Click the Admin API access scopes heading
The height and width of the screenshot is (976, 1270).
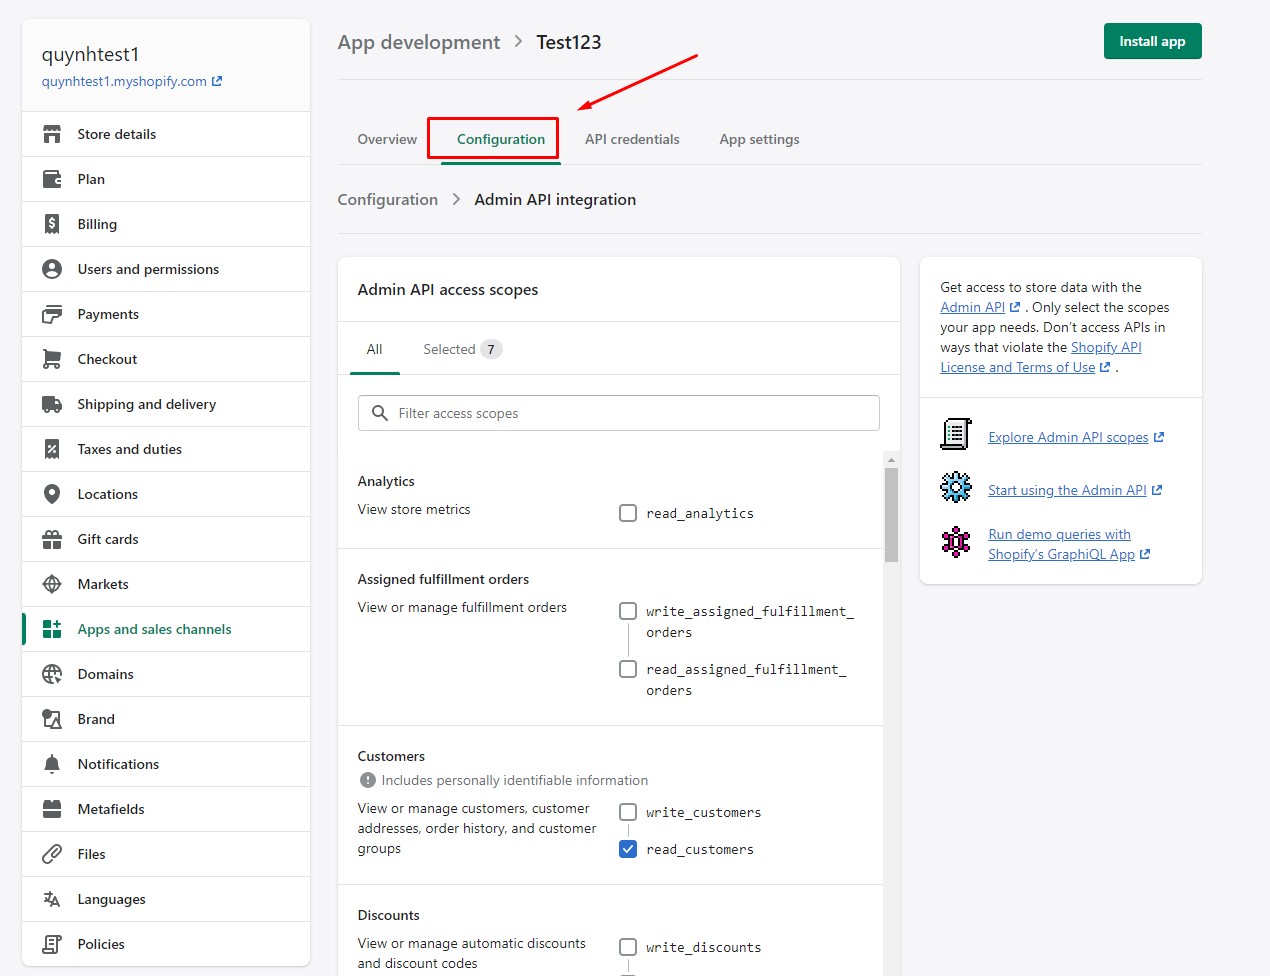coord(448,289)
